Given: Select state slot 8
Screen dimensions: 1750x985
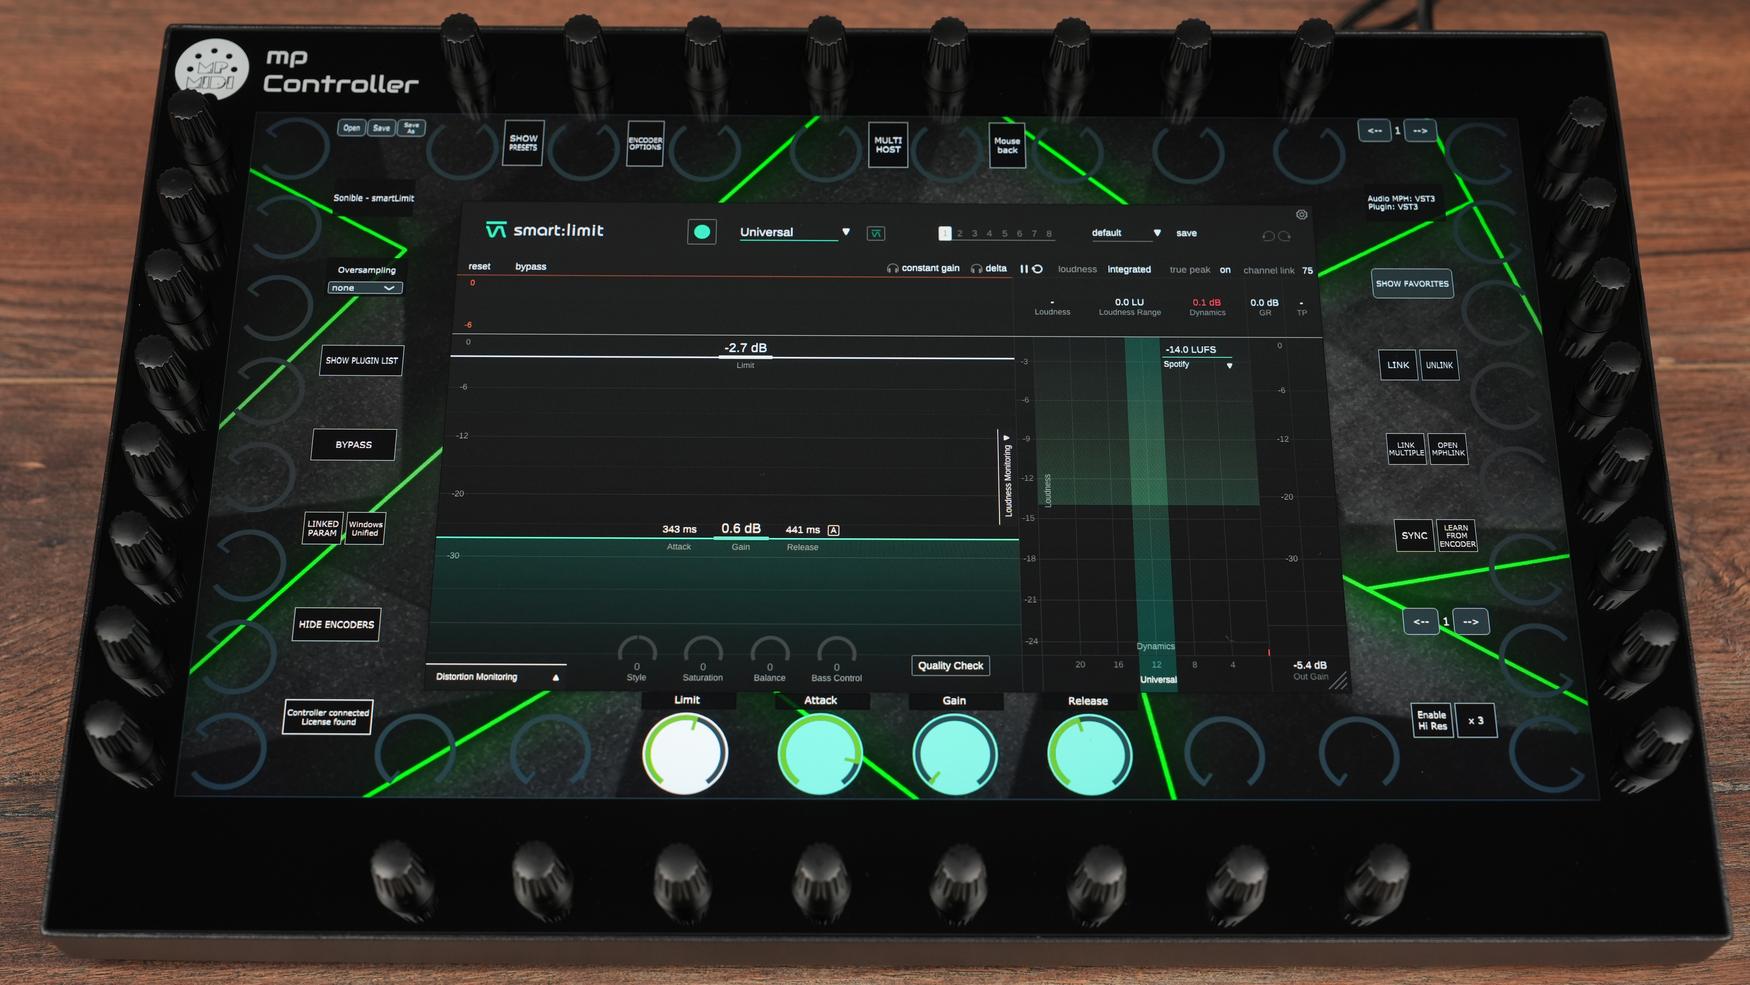Looking at the screenshot, I should (1048, 233).
